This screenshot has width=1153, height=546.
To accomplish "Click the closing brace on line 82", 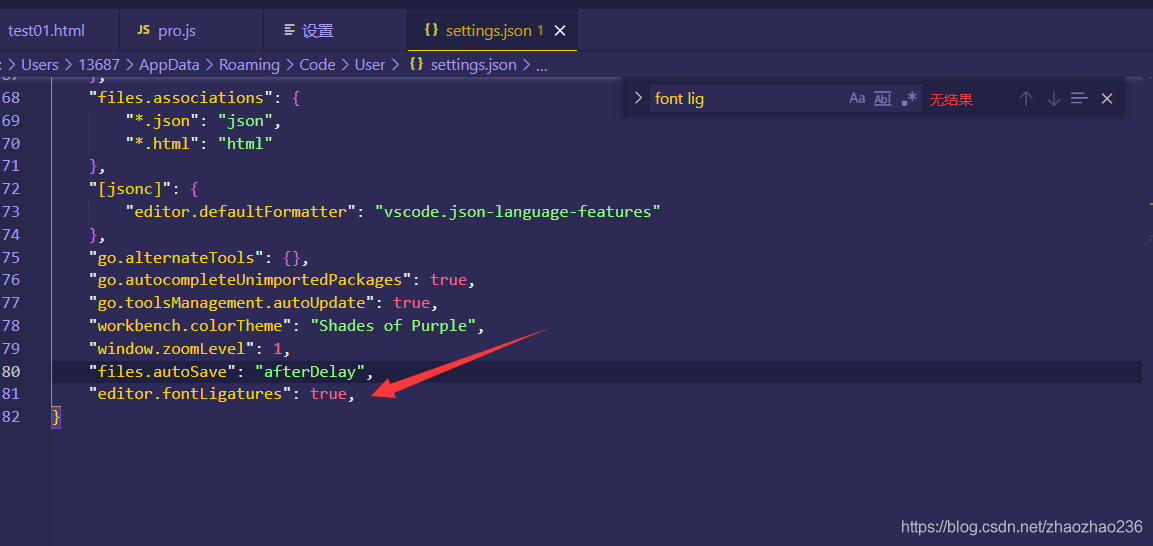I will point(57,417).
